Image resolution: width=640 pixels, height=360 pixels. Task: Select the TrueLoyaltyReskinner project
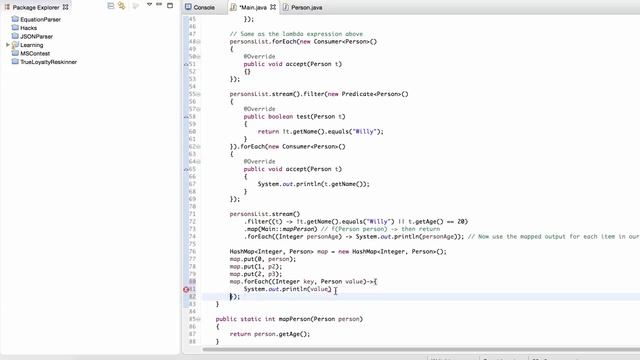click(49, 62)
